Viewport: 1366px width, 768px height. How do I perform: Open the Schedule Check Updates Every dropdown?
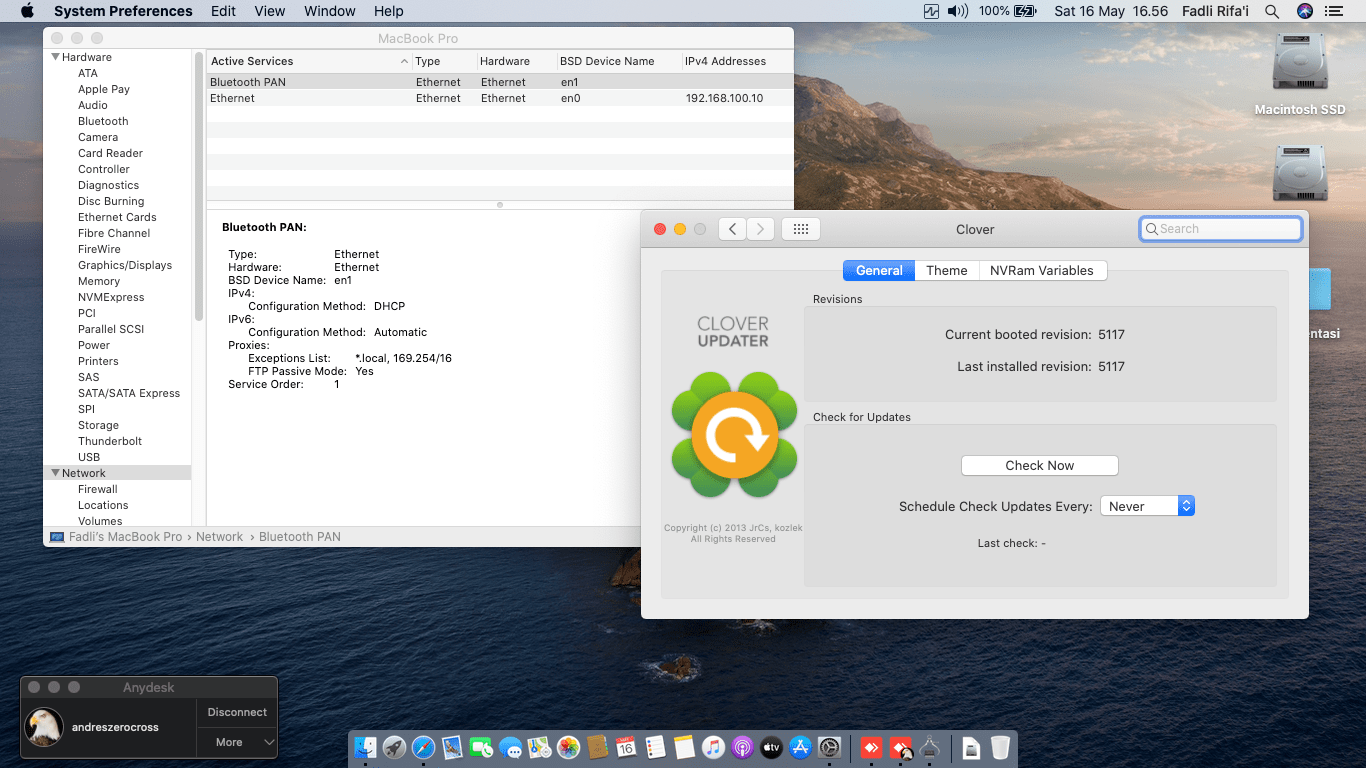[1148, 506]
